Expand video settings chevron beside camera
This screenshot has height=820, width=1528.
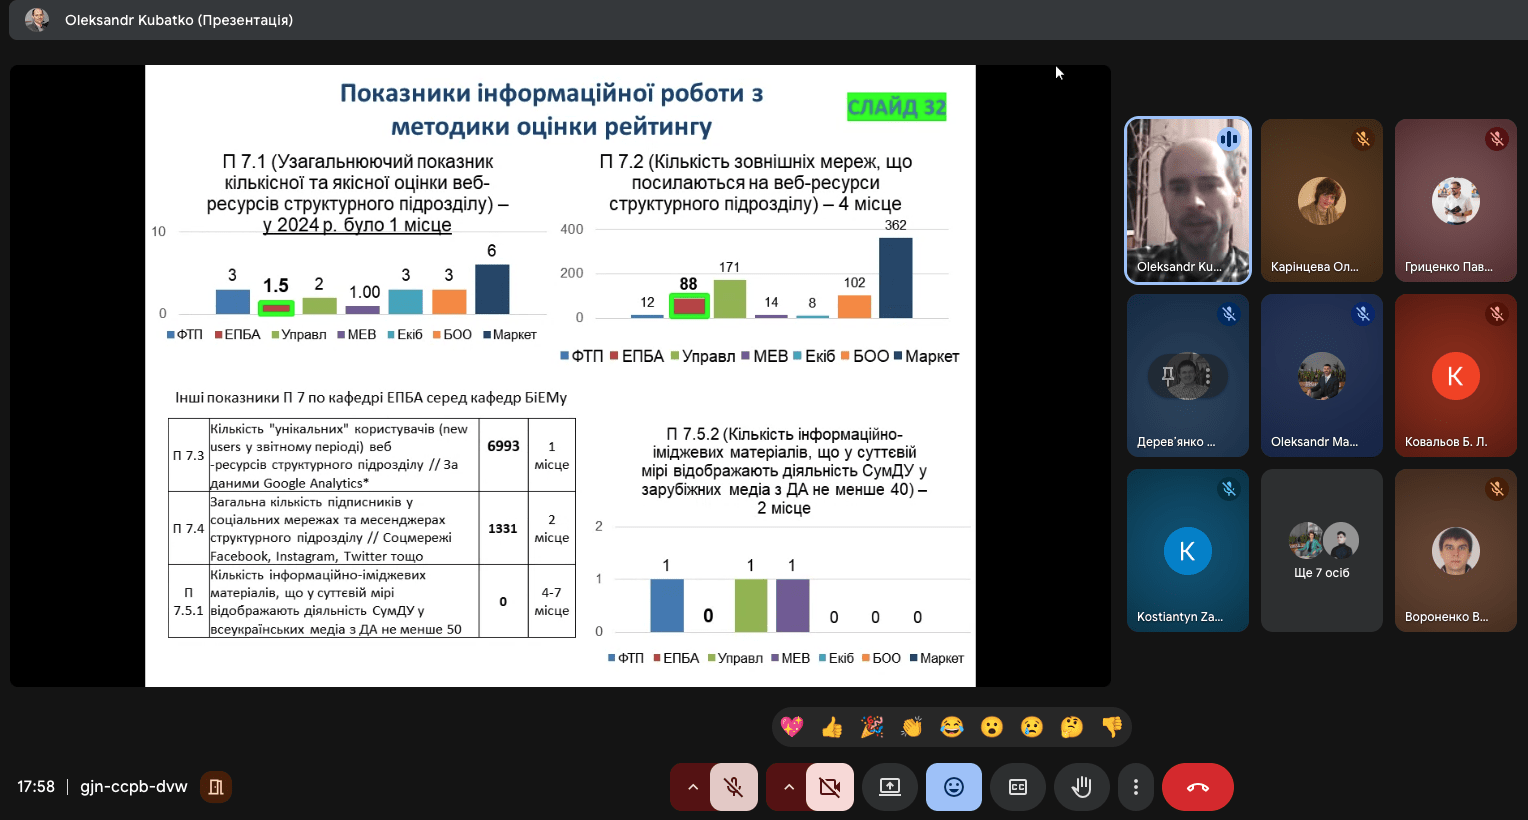click(788, 787)
